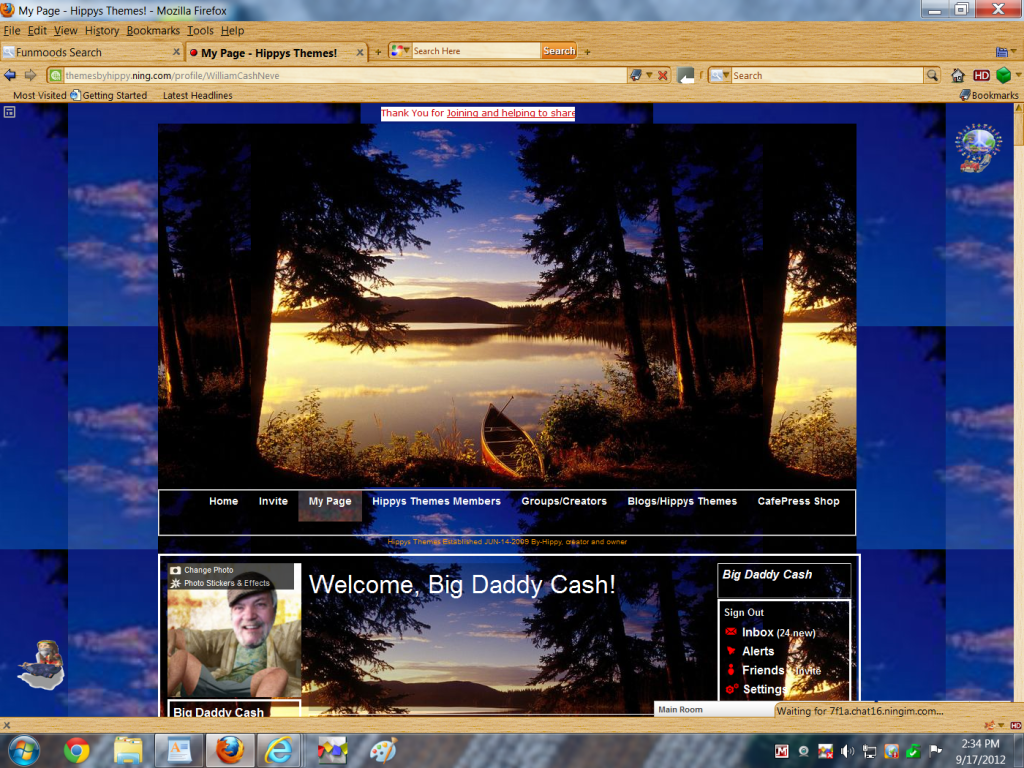Click the search magnifier icon in toolbar
1024x768 pixels.
click(932, 75)
